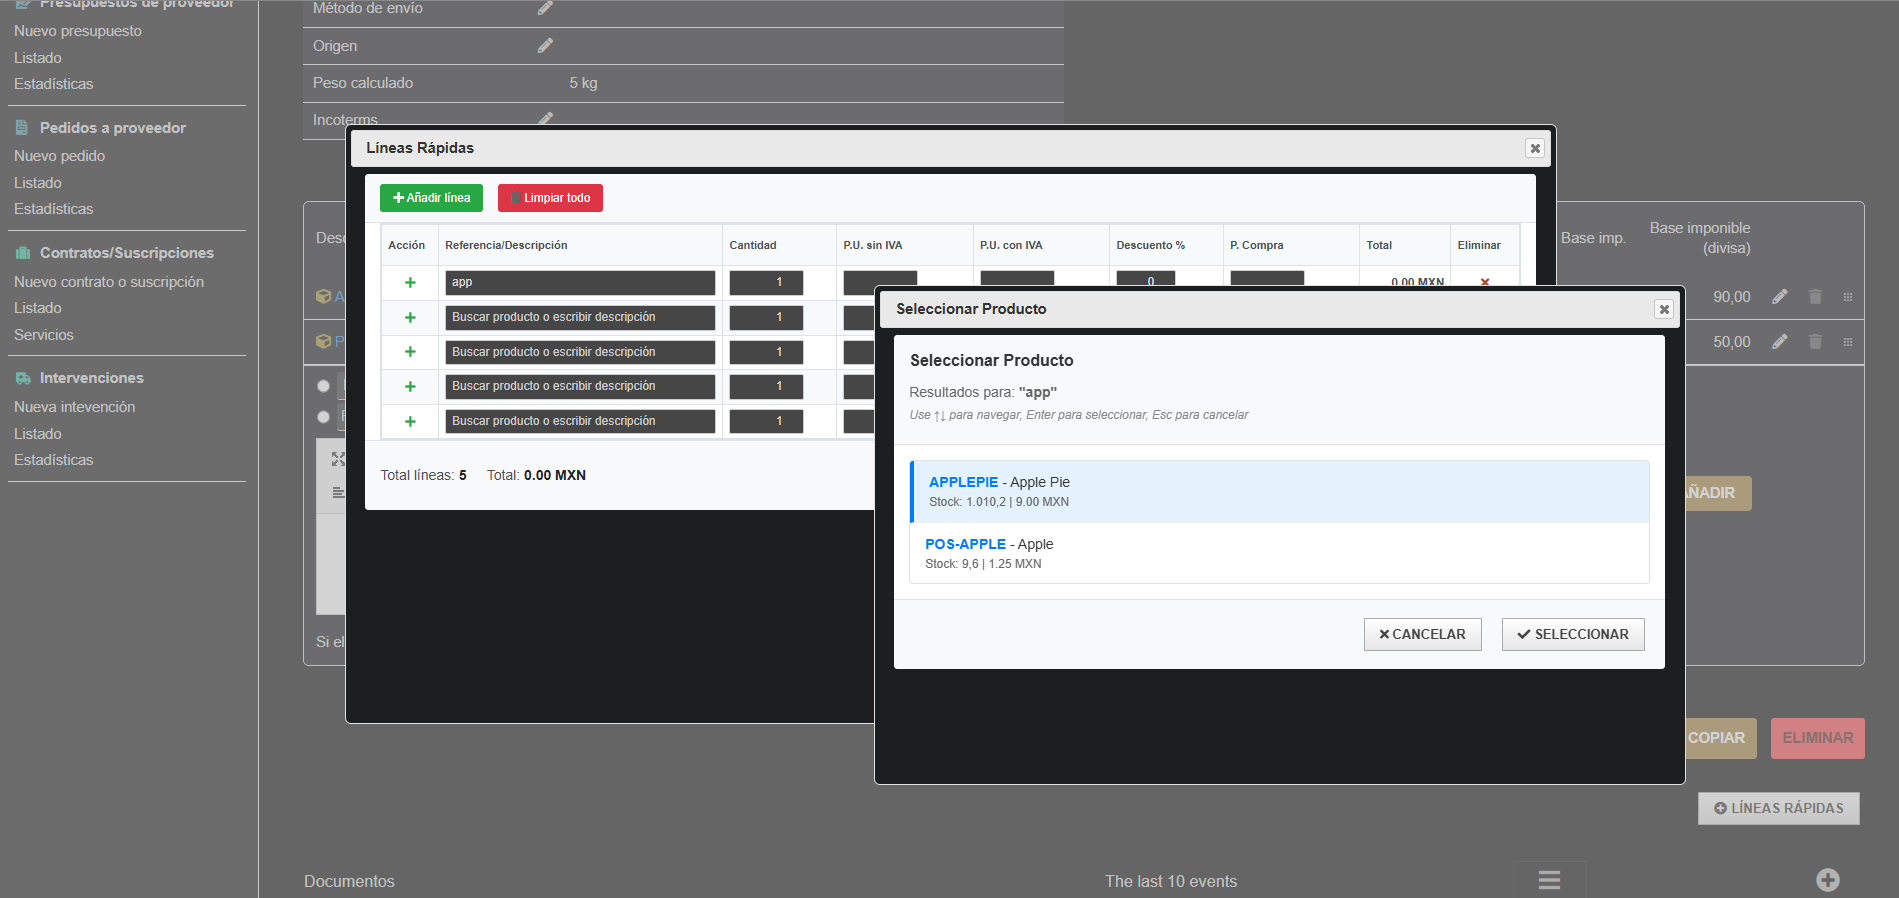This screenshot has height=898, width=1899.
Task: Click pencil icon next to 90,00 amount
Action: click(1779, 297)
